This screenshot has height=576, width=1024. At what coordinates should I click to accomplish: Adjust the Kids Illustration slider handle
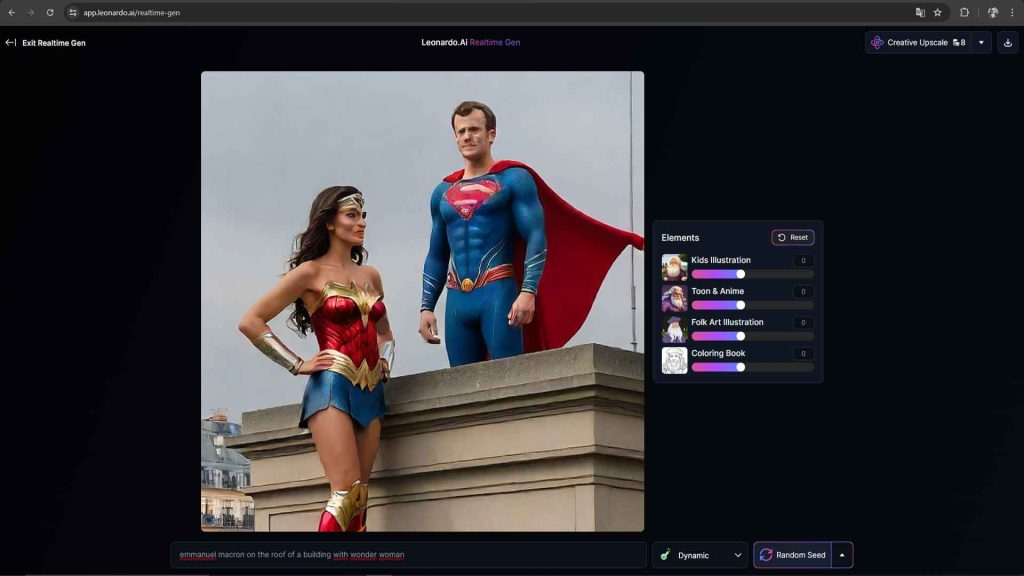[x=741, y=274]
